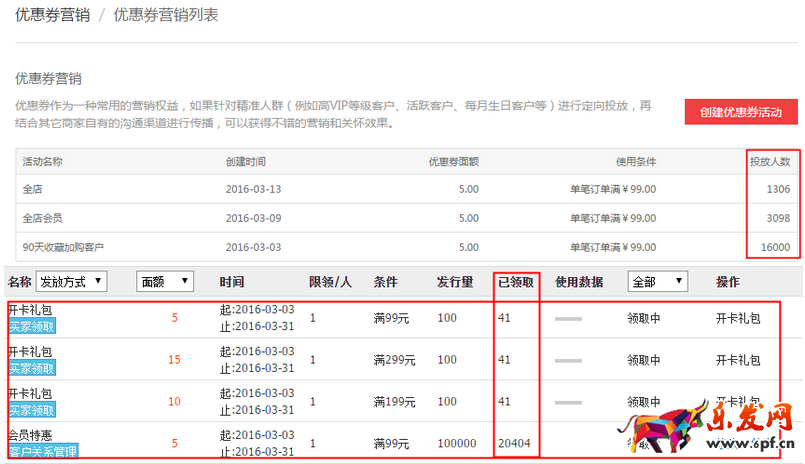Screen dimensions: 805x464
Task: Click the 全店 activity name
Action: point(32,189)
